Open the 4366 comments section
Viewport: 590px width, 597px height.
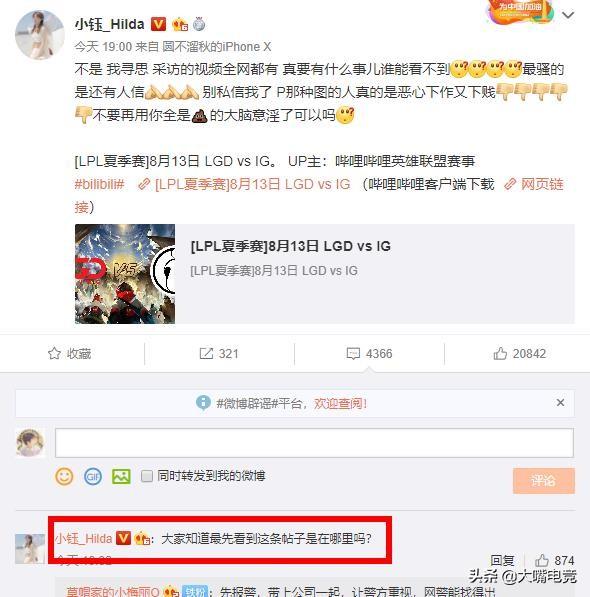coord(369,353)
